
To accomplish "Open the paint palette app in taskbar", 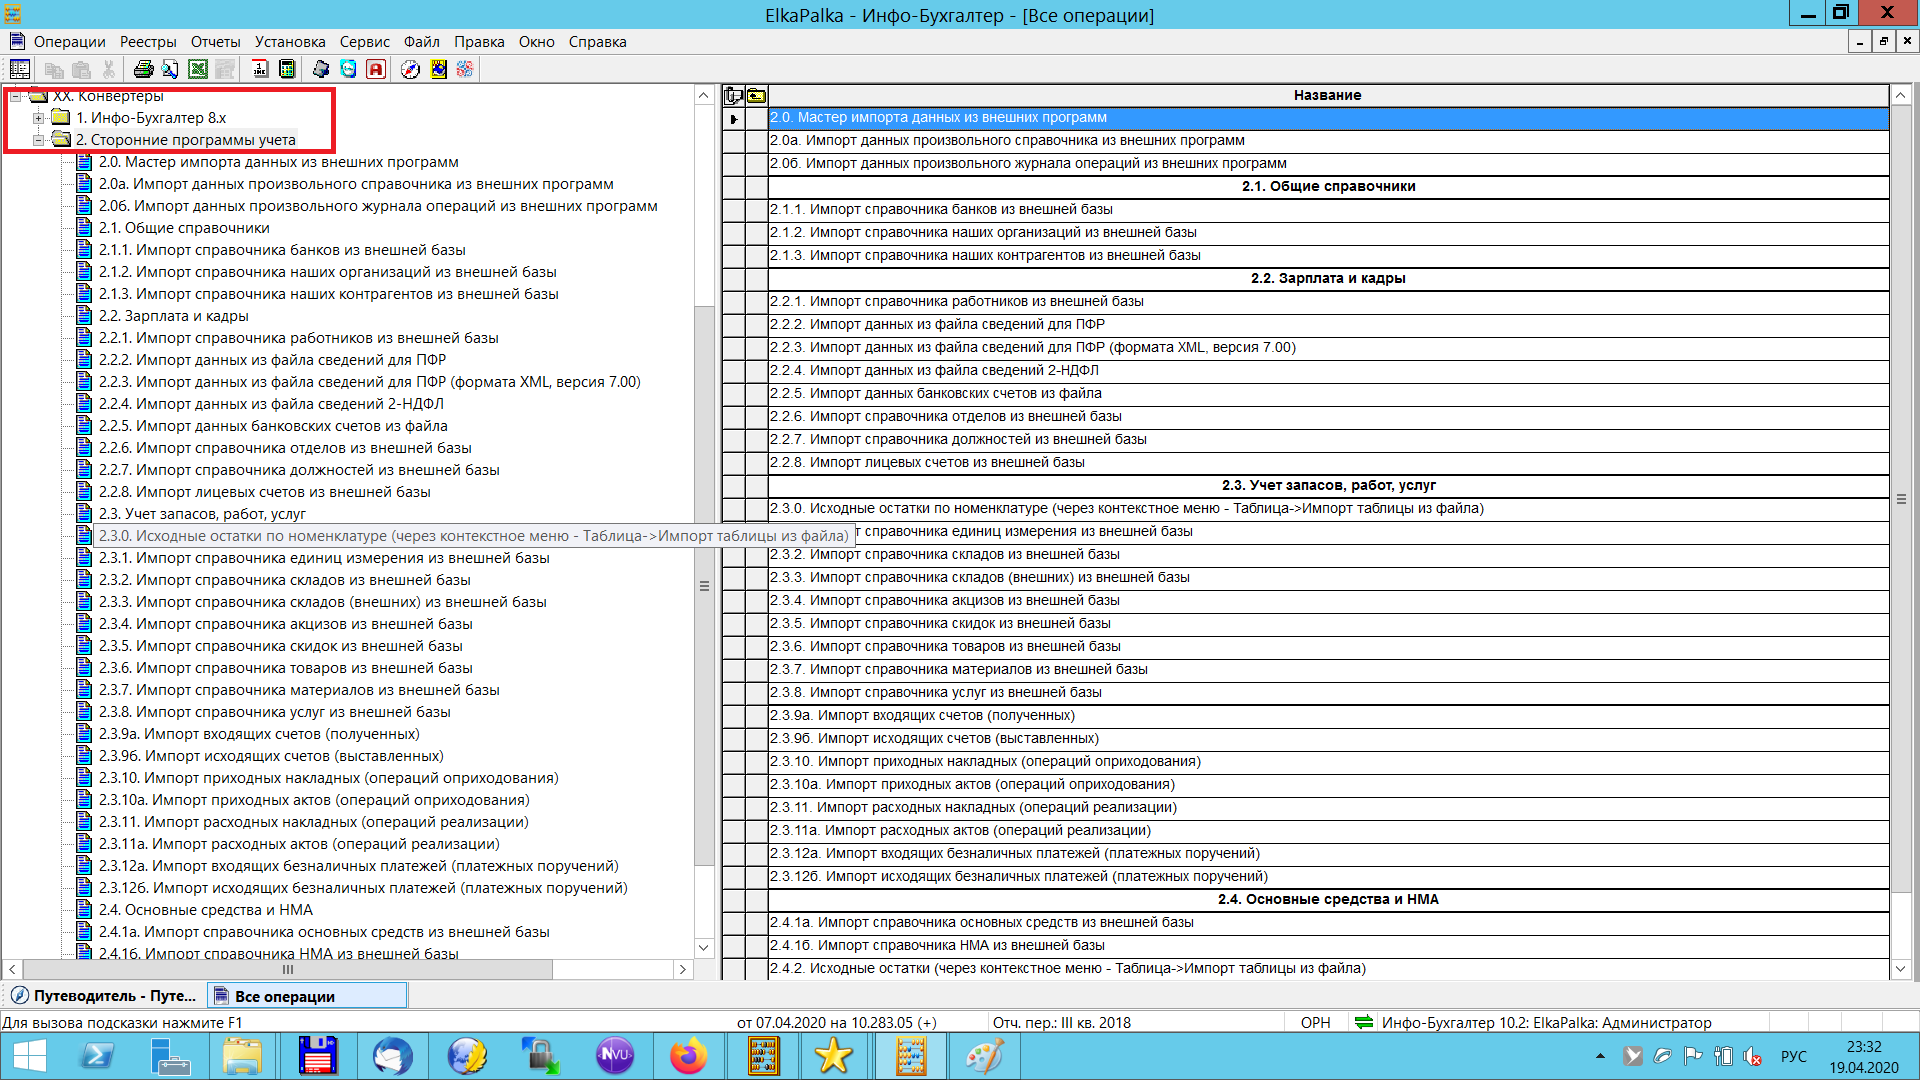I will (984, 1056).
